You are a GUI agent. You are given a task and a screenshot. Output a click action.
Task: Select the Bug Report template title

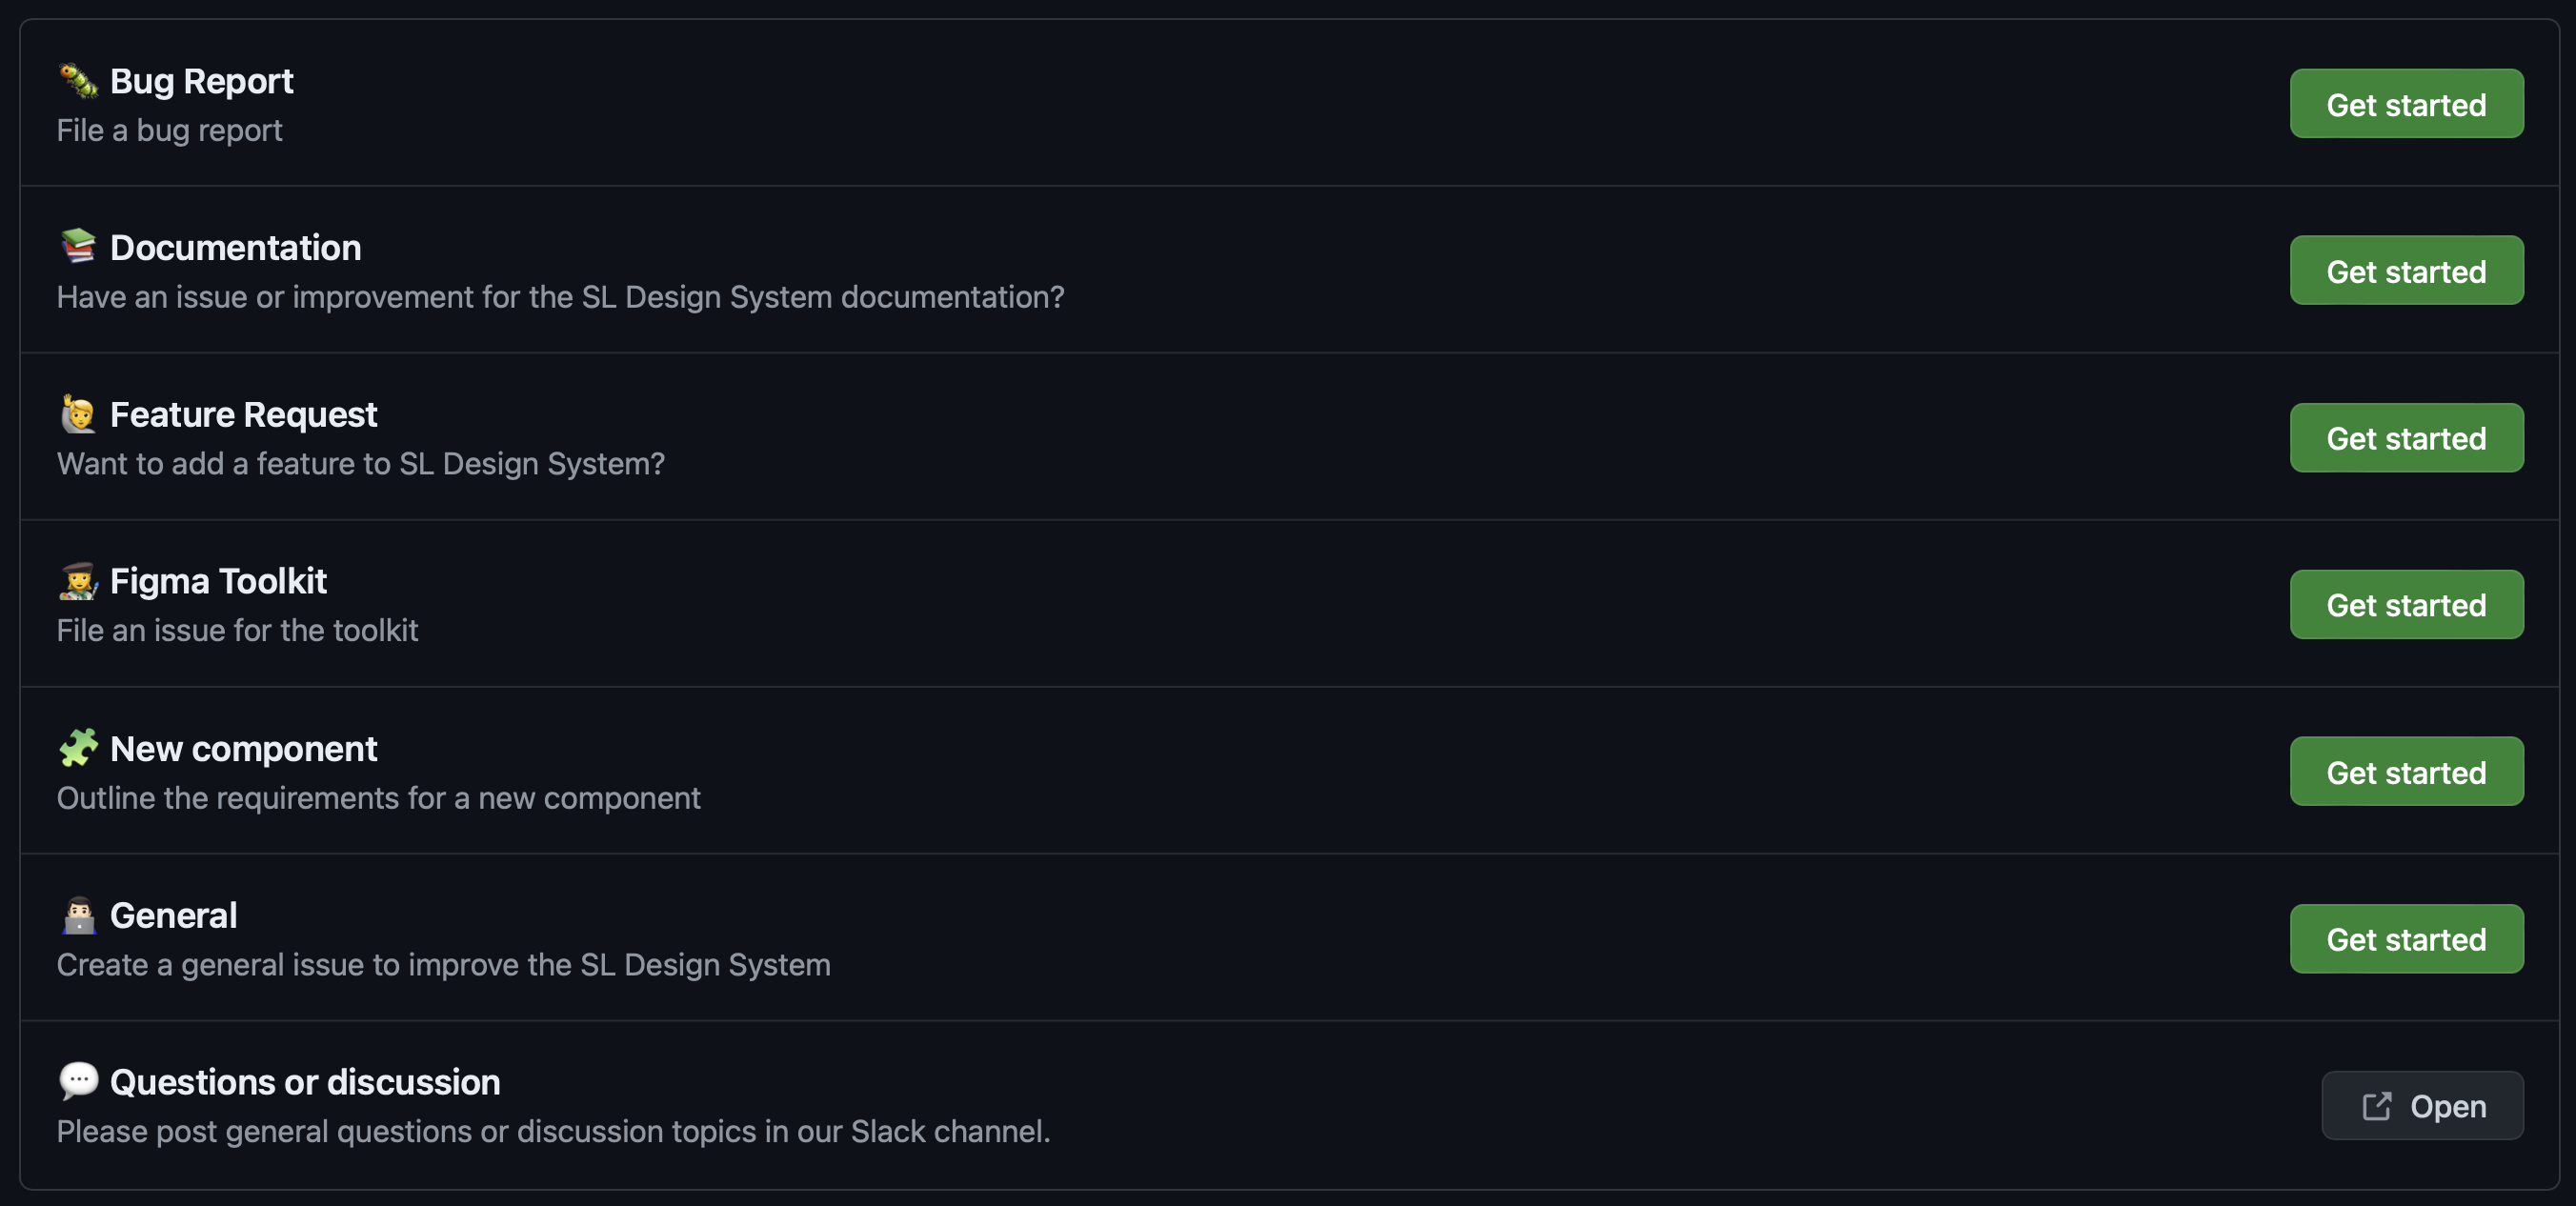pyautogui.click(x=201, y=81)
